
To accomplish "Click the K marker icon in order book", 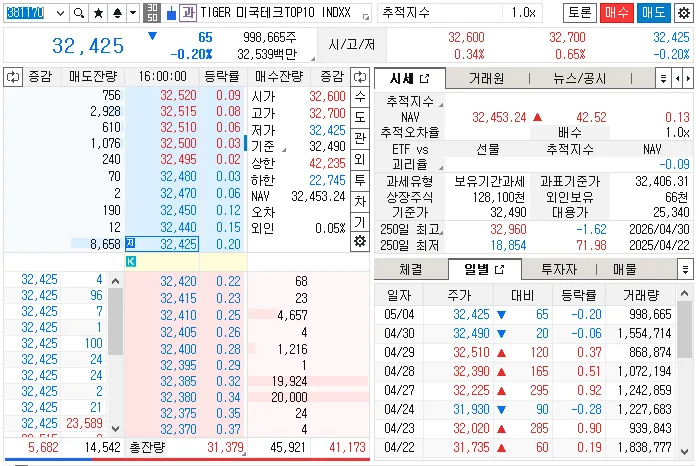I will [x=130, y=261].
